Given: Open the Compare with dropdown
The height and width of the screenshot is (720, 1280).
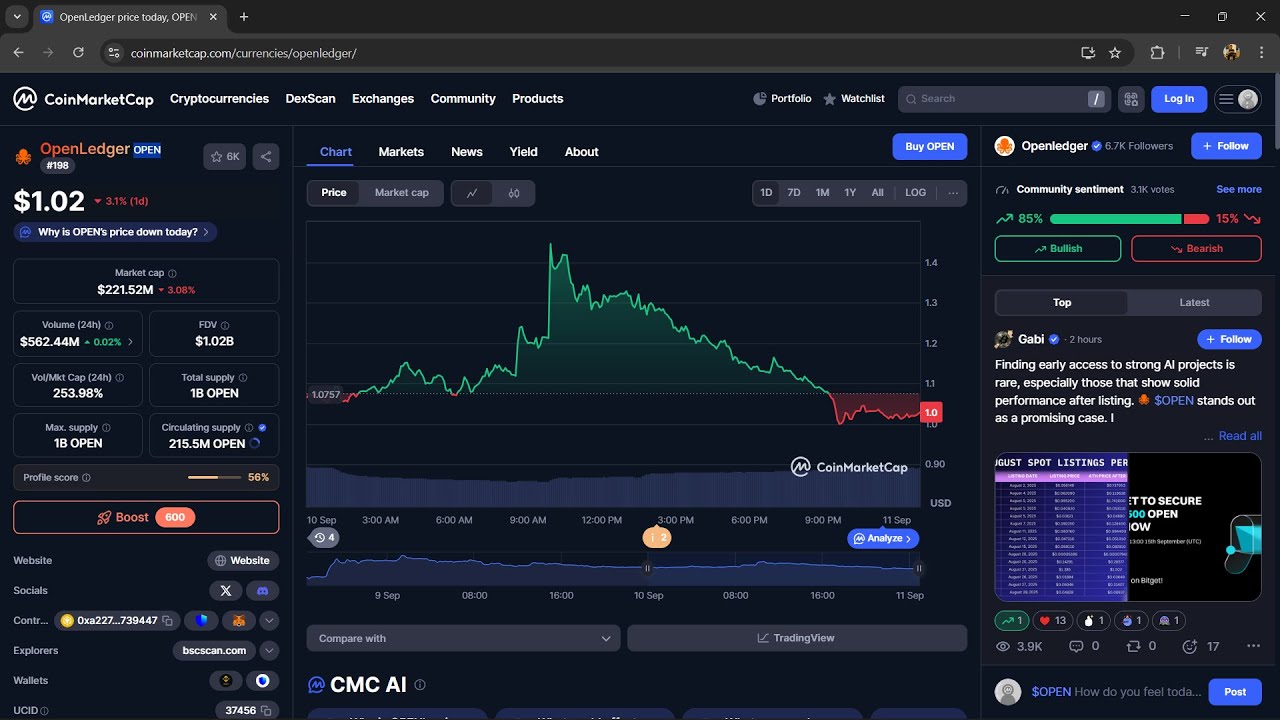Looking at the screenshot, I should tap(464, 638).
